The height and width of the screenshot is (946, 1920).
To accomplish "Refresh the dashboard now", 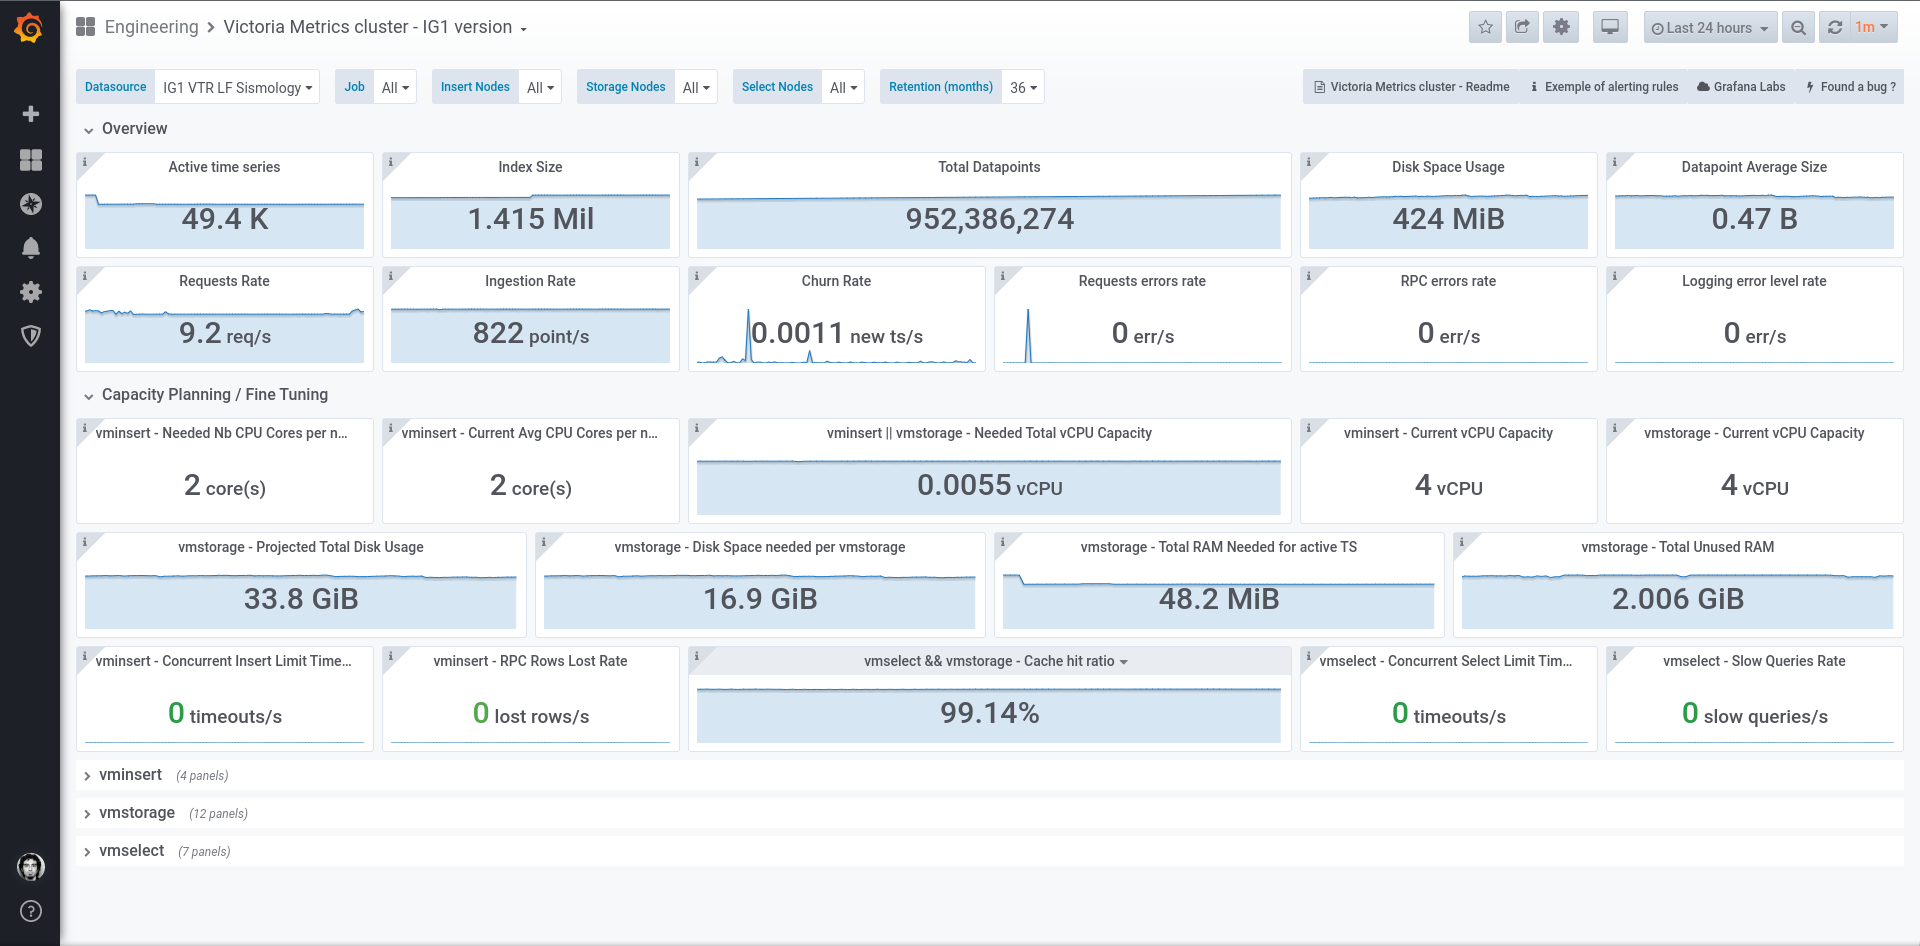I will pyautogui.click(x=1835, y=27).
